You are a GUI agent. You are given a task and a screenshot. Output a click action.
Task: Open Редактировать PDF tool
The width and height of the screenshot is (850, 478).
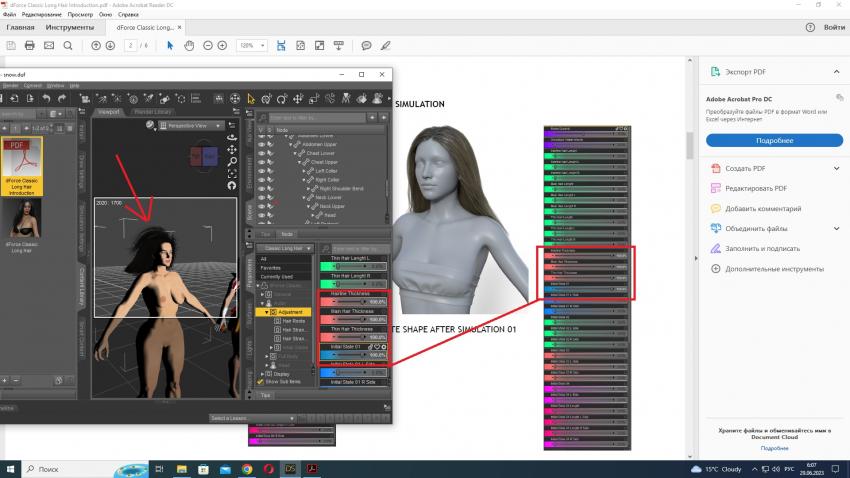756,189
